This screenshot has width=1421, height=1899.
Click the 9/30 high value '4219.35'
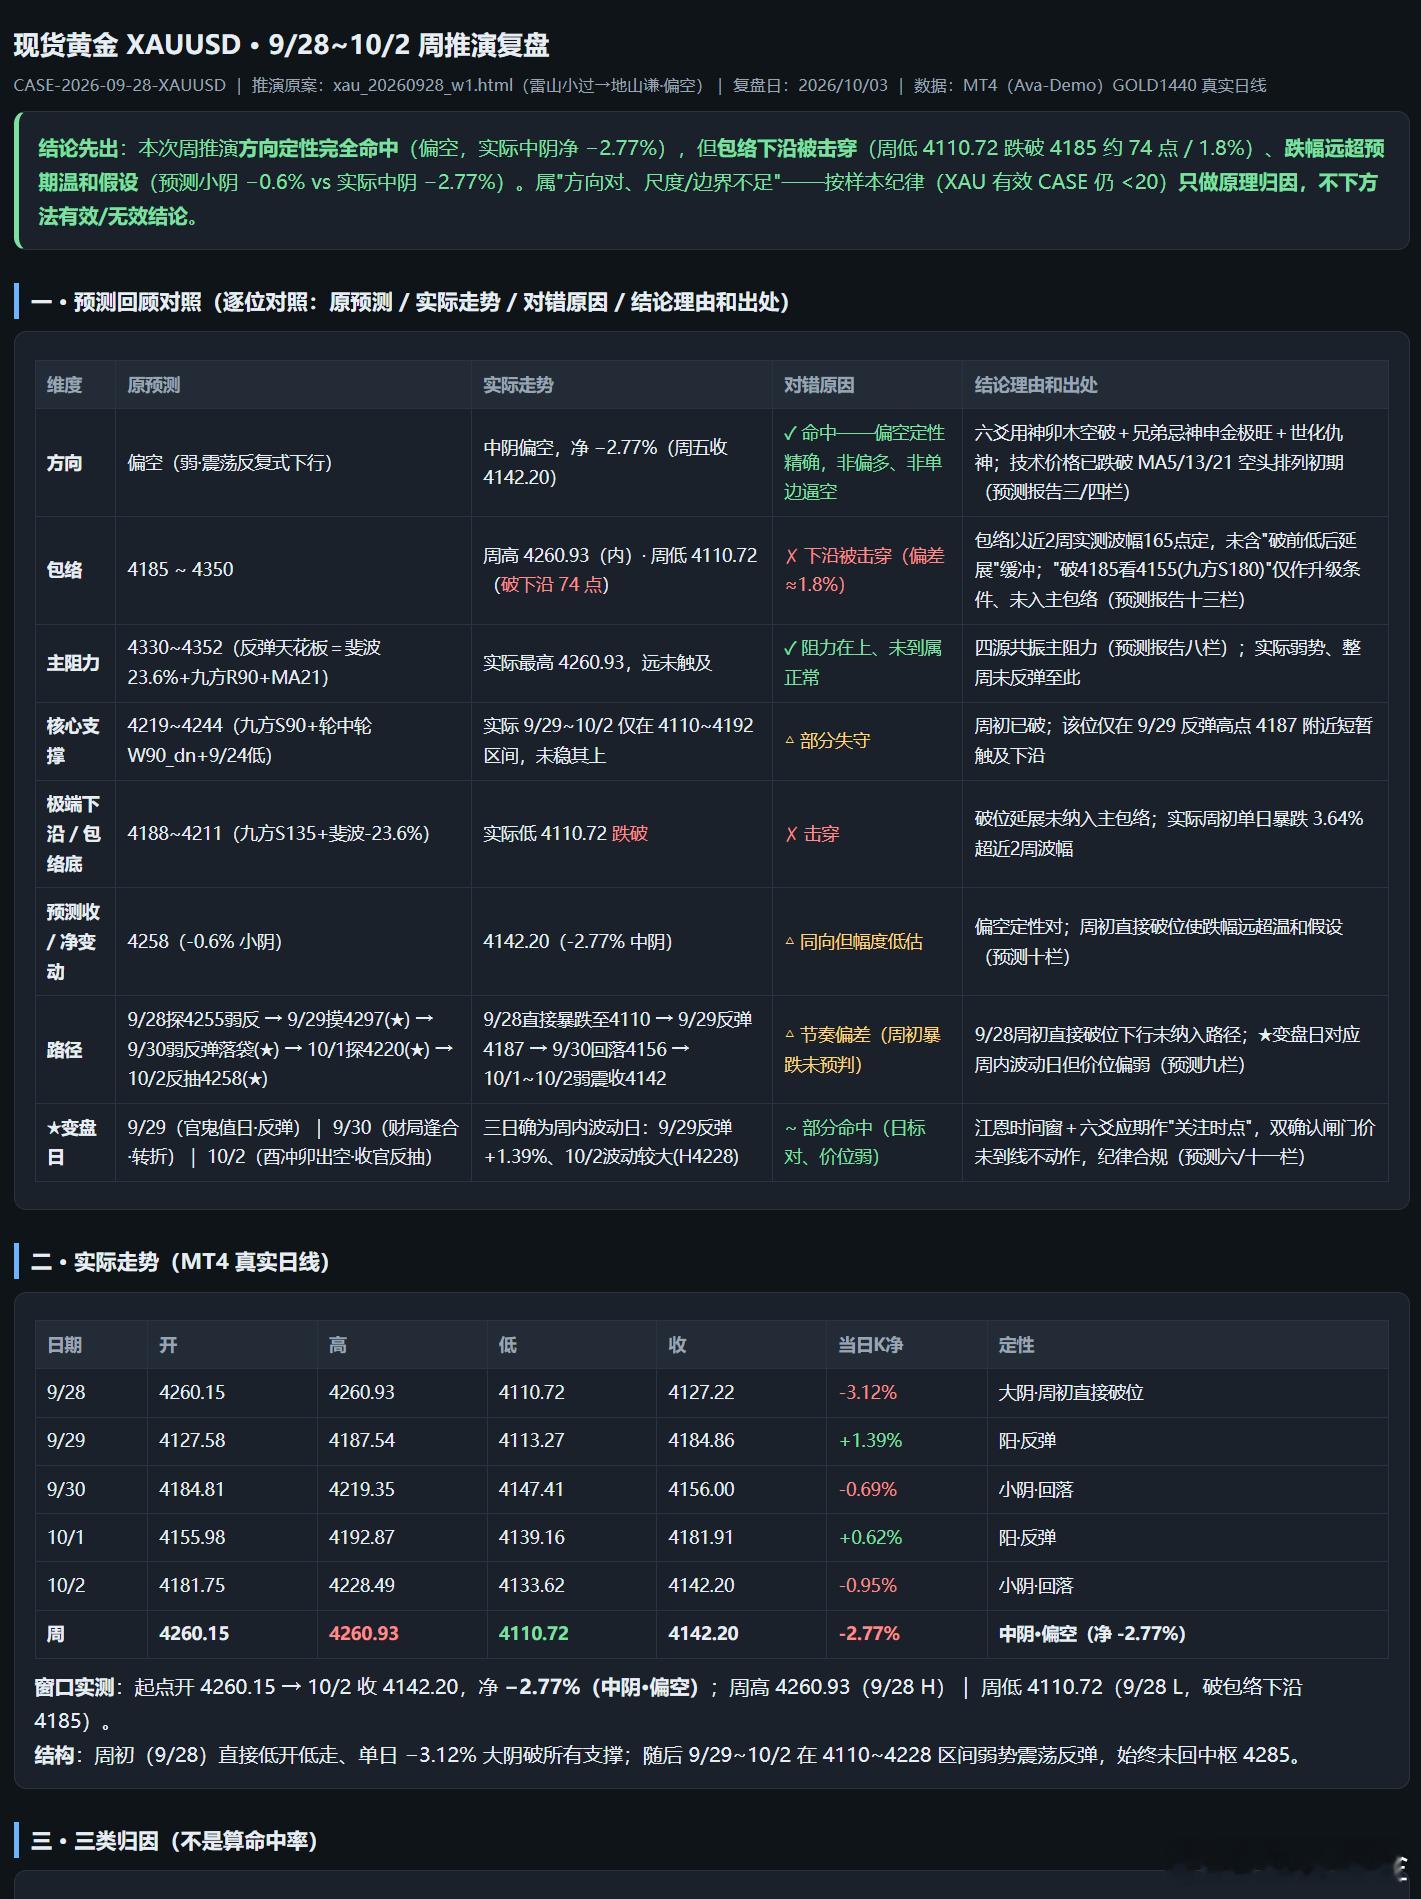coord(362,1489)
